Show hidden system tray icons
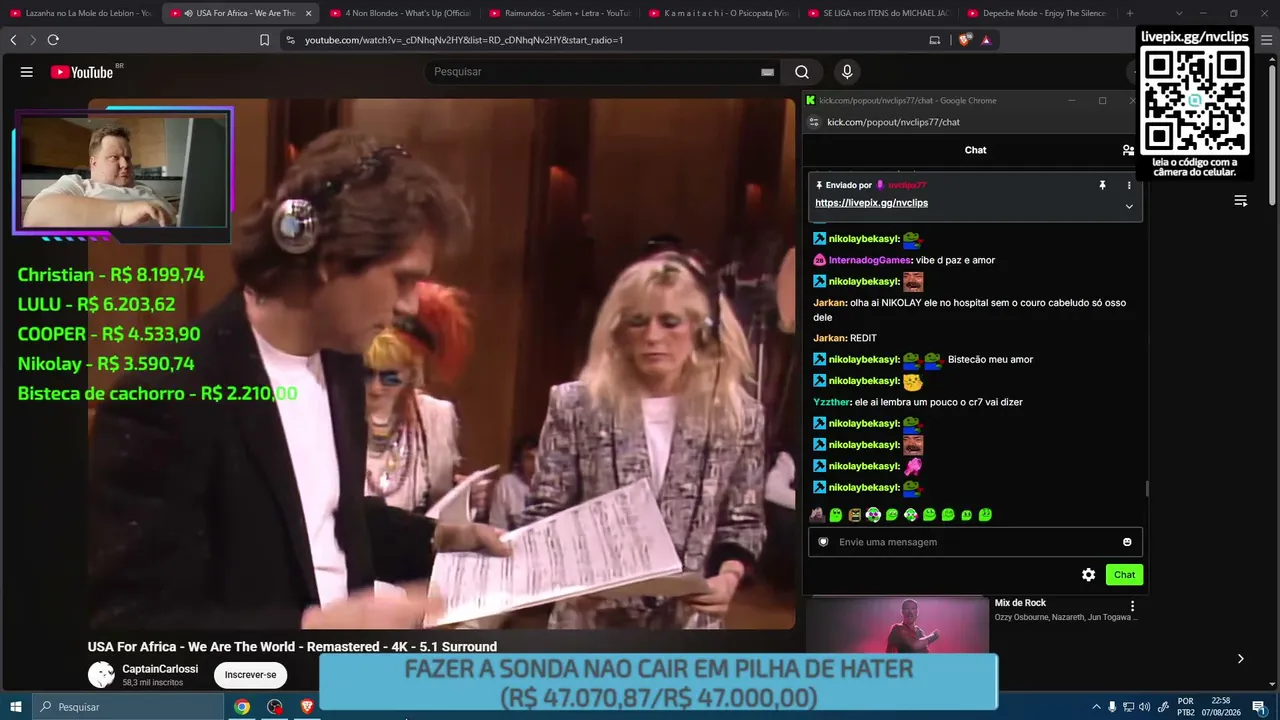1280x720 pixels. coord(1096,707)
